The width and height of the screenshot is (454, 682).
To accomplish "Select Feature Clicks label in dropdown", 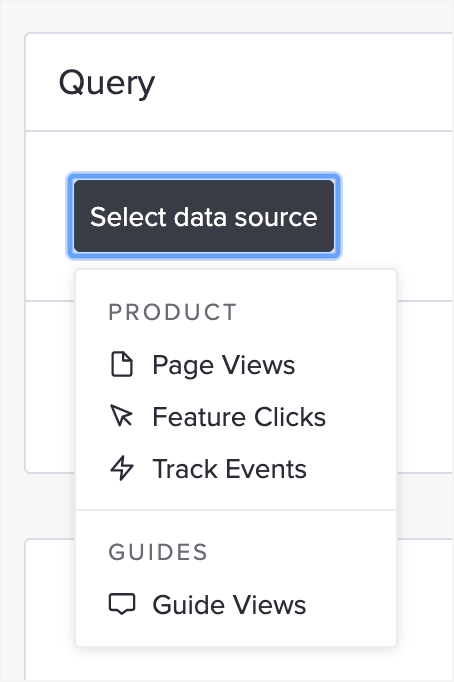I will coord(239,417).
